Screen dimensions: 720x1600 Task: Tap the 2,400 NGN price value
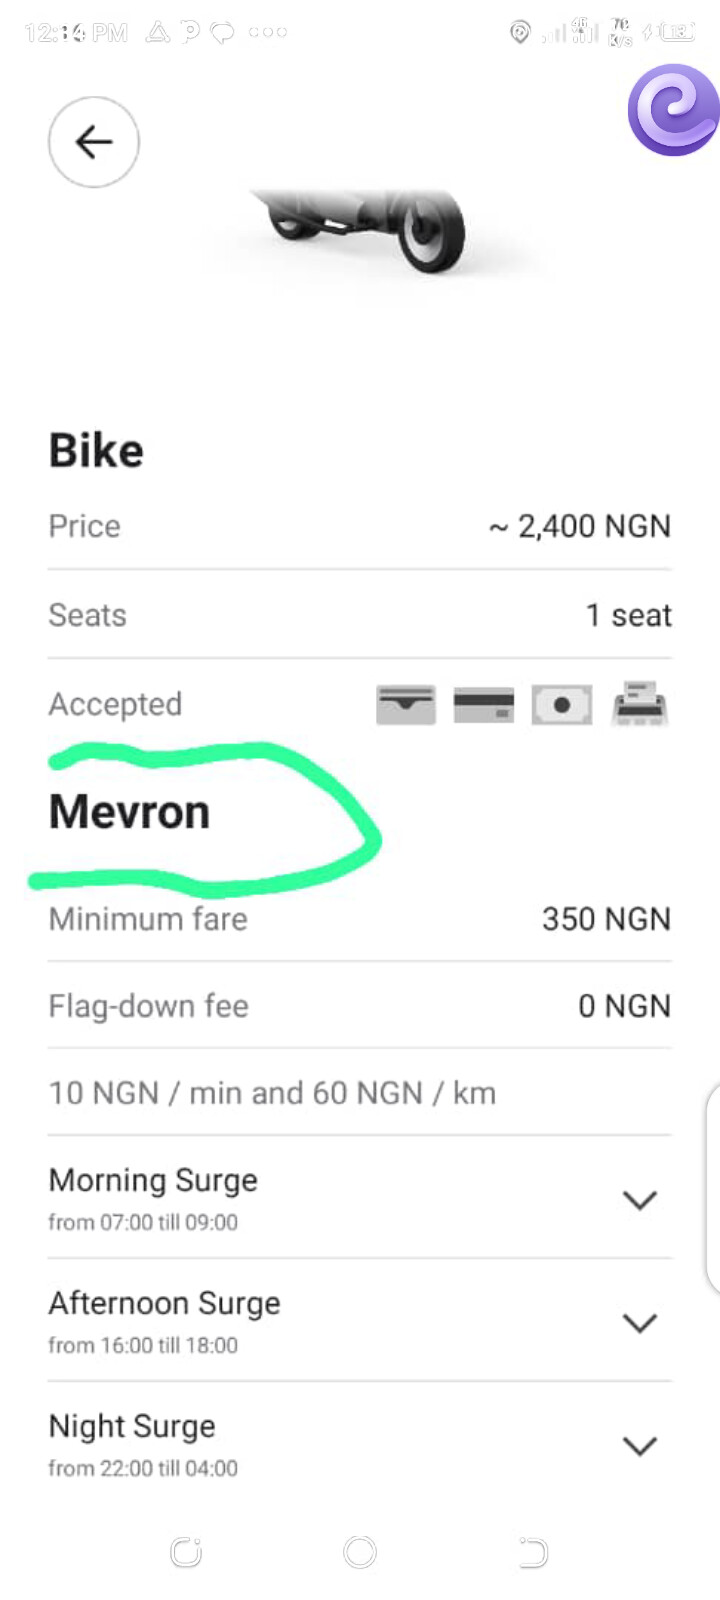click(580, 527)
